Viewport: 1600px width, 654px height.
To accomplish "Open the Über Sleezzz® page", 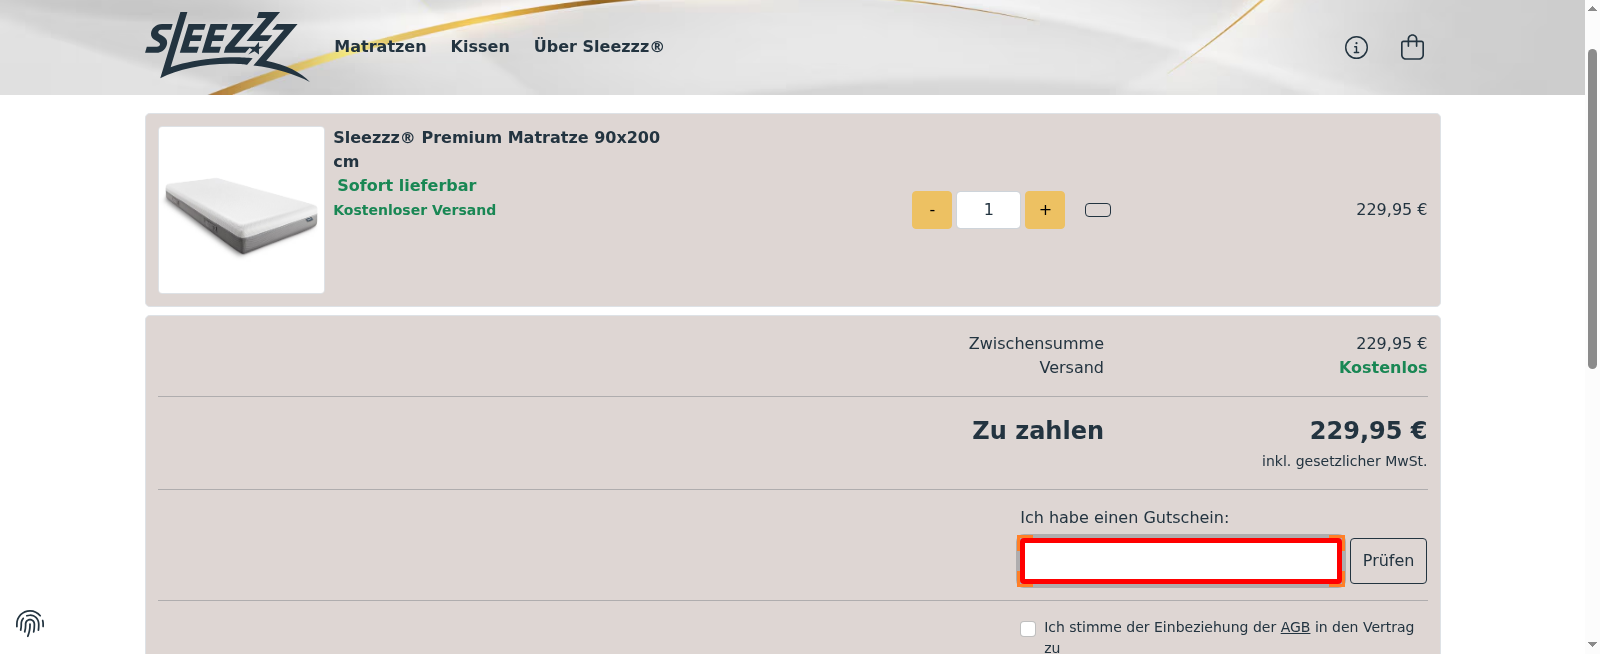I will point(598,47).
